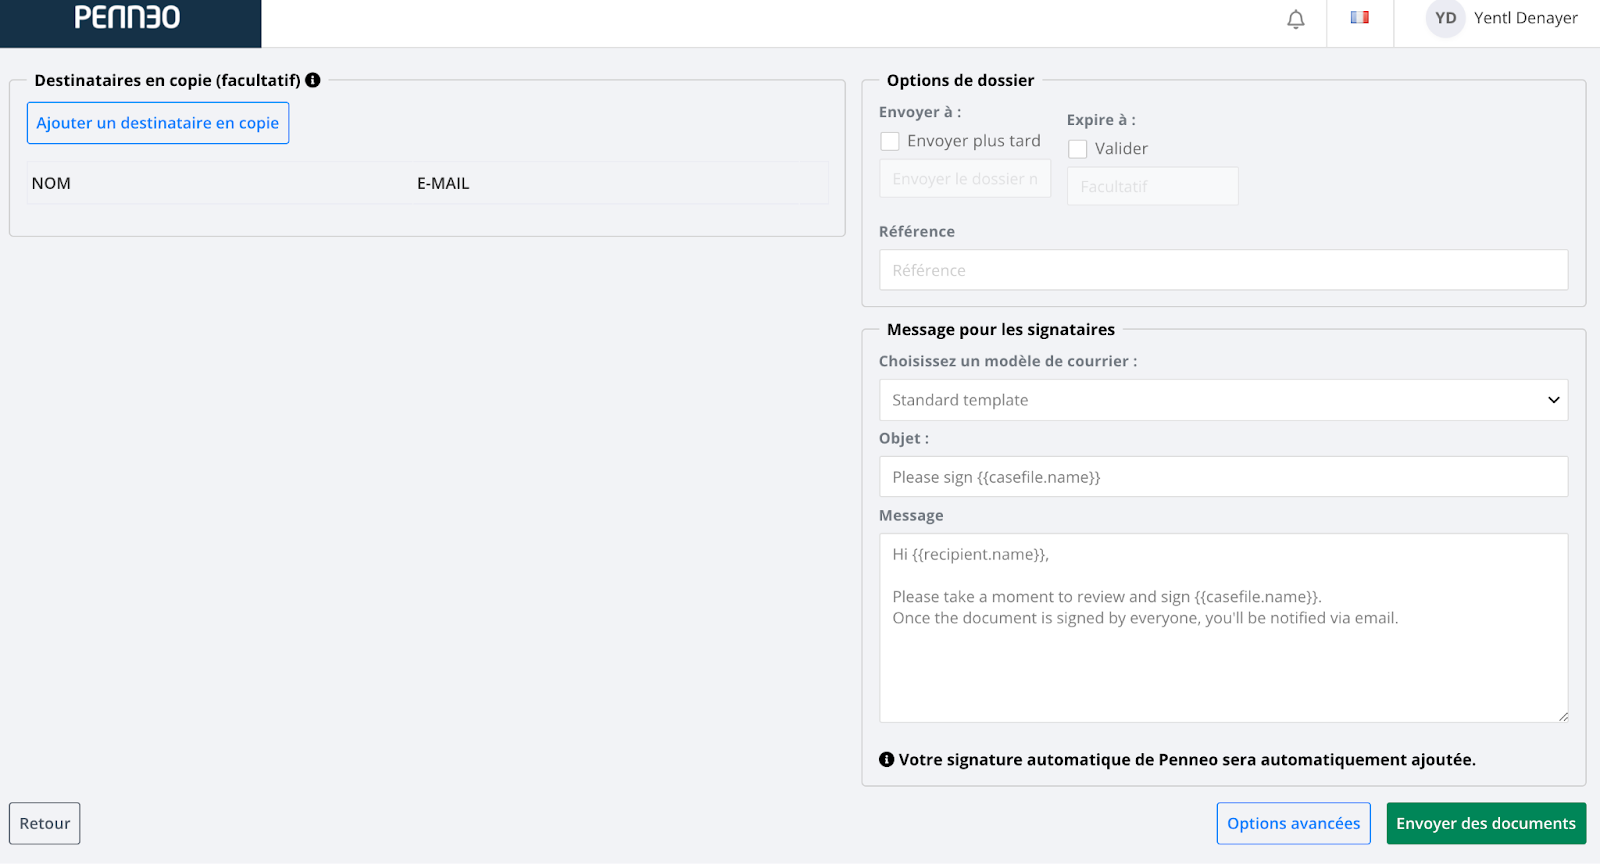Image resolution: width=1600 pixels, height=864 pixels.
Task: Click Ajouter un destinataire en copie
Action: point(158,123)
